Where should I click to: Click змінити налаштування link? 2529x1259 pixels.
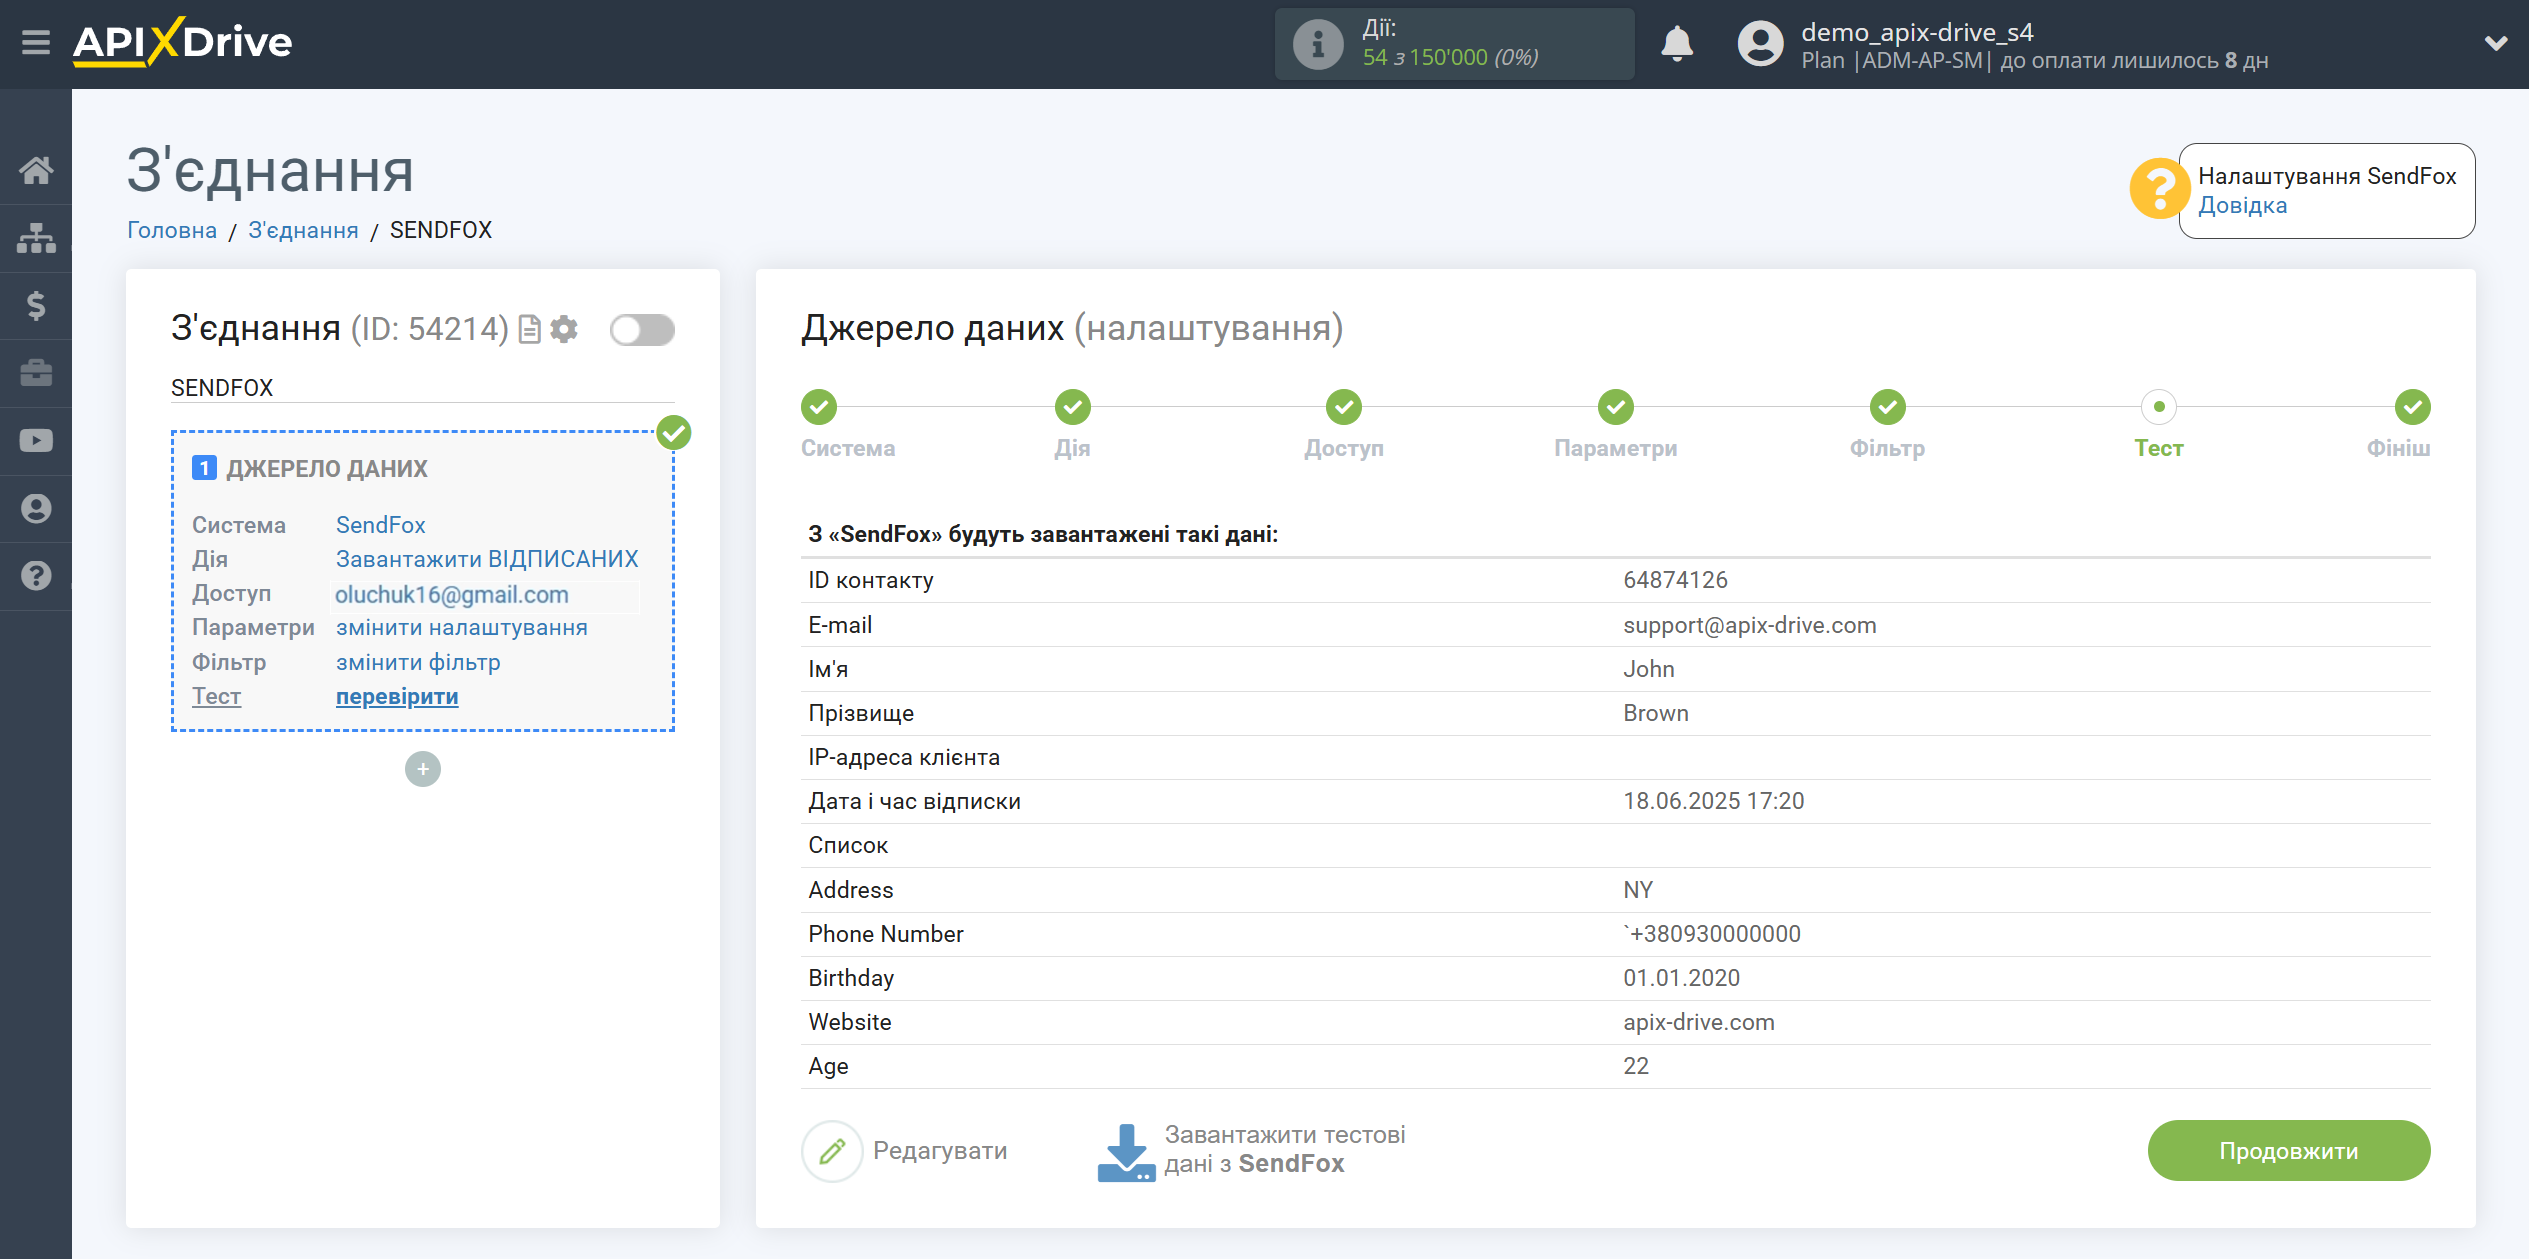point(462,627)
